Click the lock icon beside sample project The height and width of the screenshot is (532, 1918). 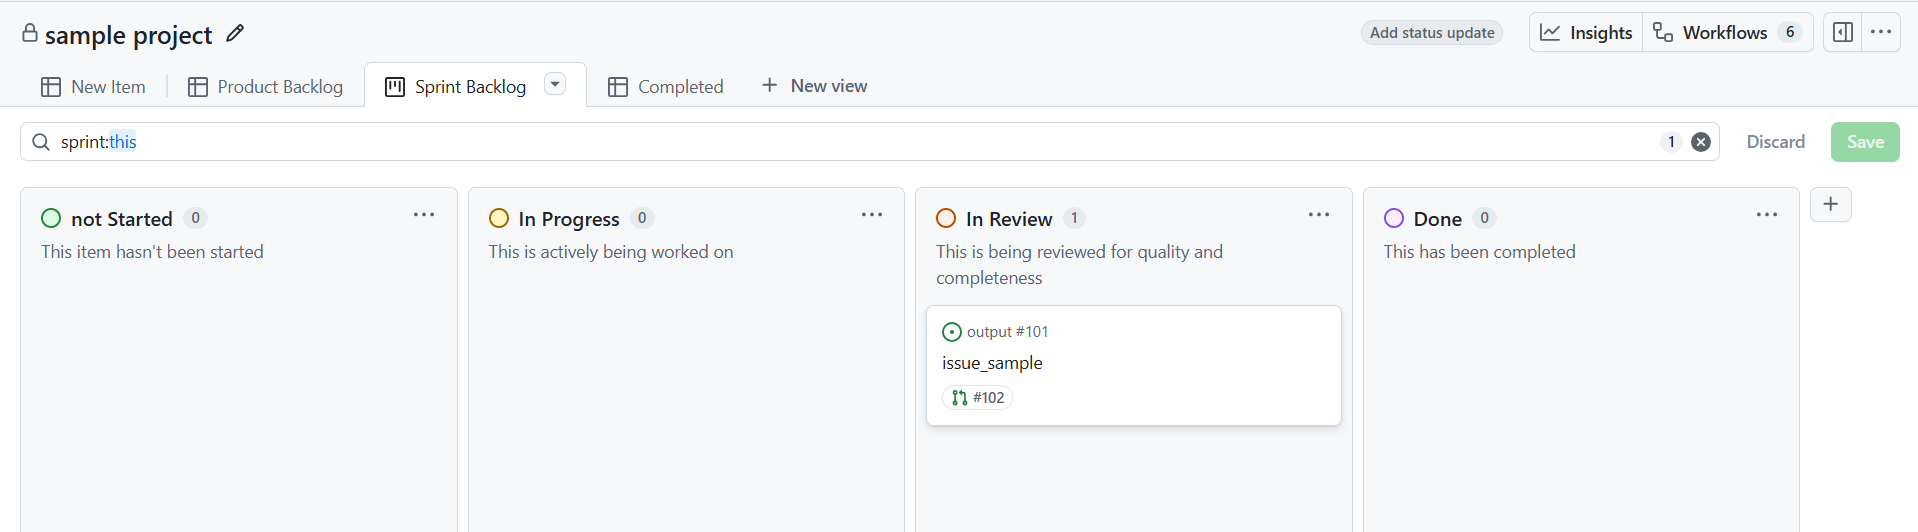30,33
